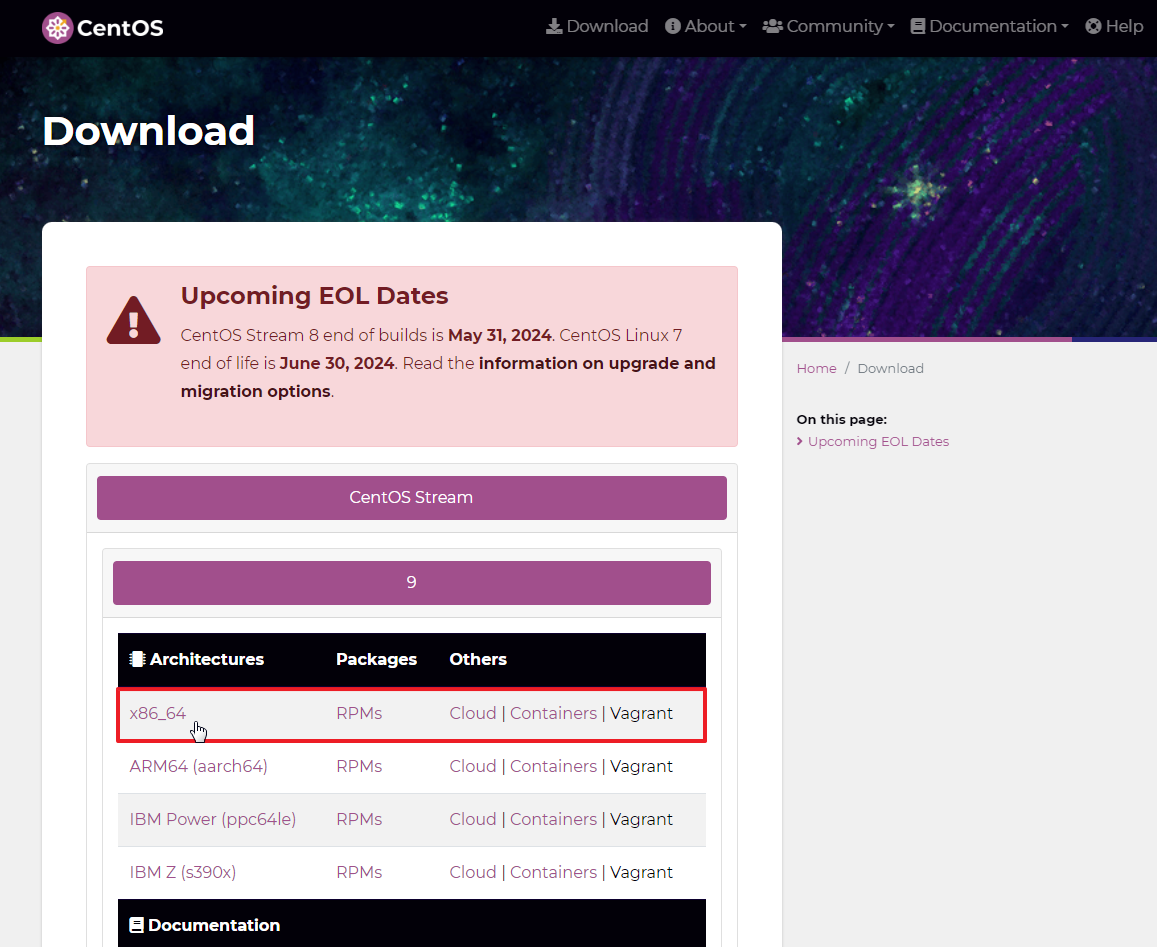This screenshot has width=1157, height=947.
Task: Open RPMs for ARM64 (aarch64)
Action: coord(359,767)
